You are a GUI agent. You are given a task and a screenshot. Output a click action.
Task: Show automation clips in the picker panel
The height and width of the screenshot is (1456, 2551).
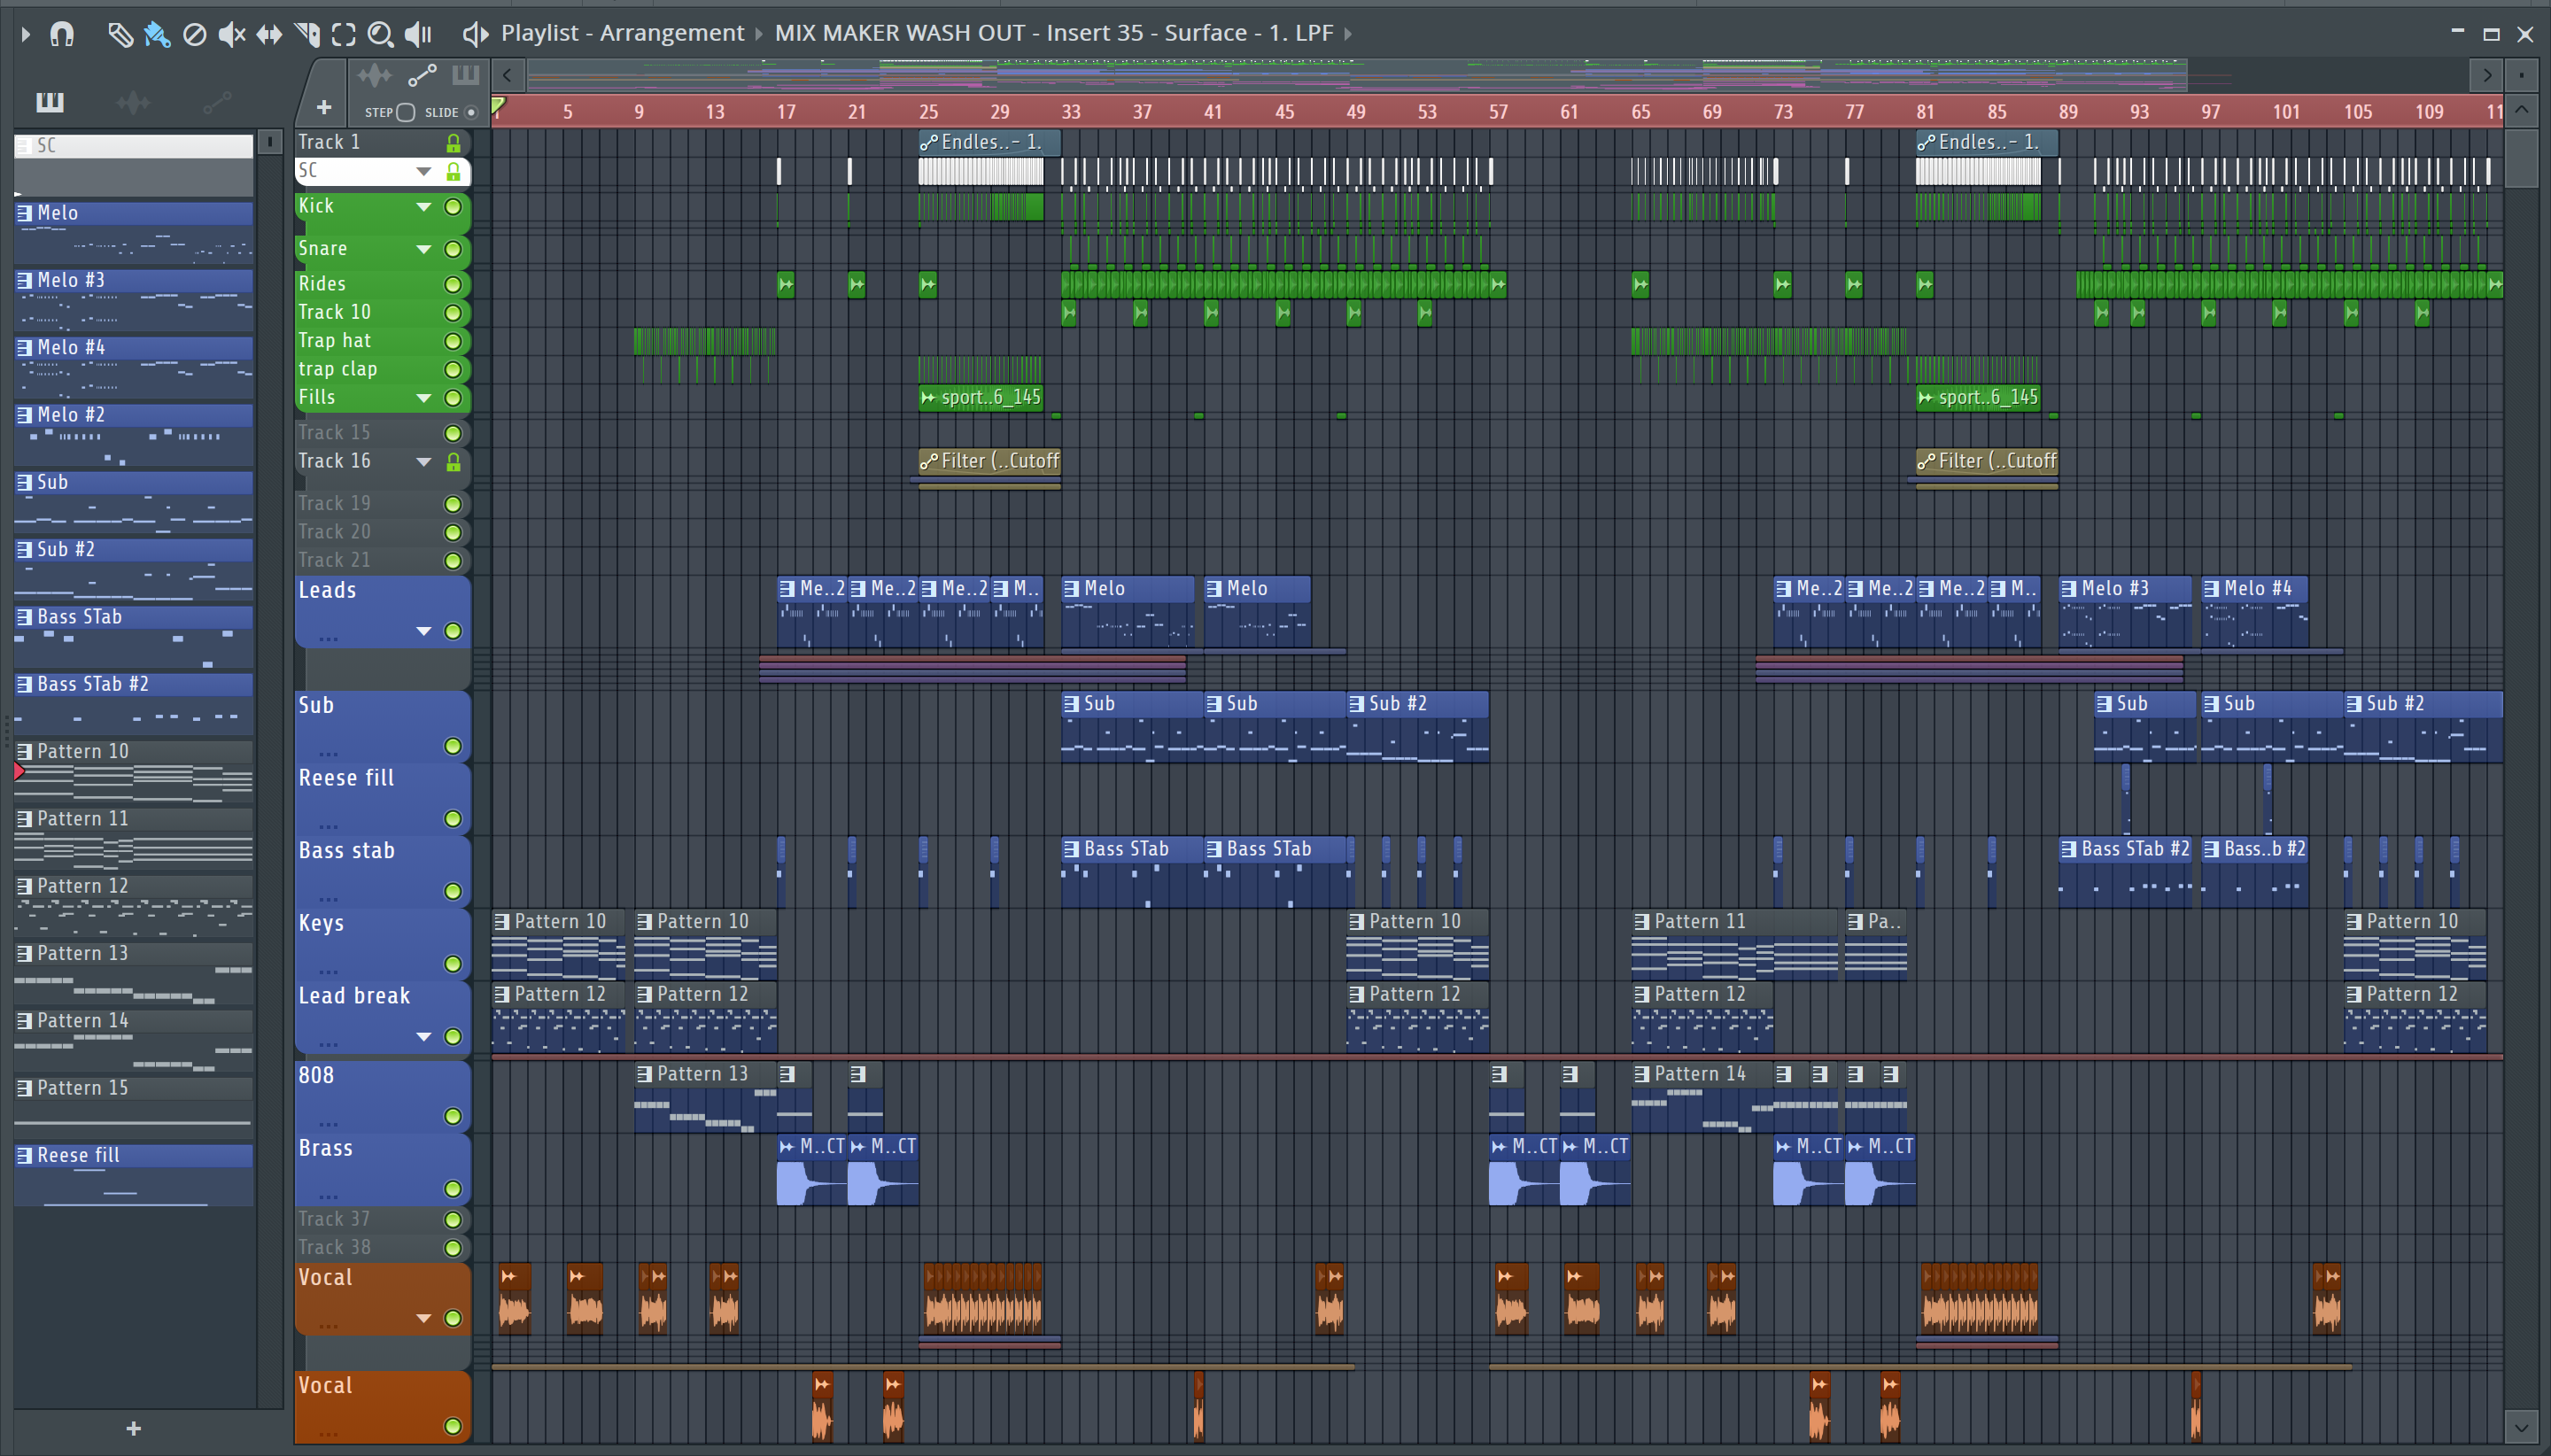[x=217, y=101]
